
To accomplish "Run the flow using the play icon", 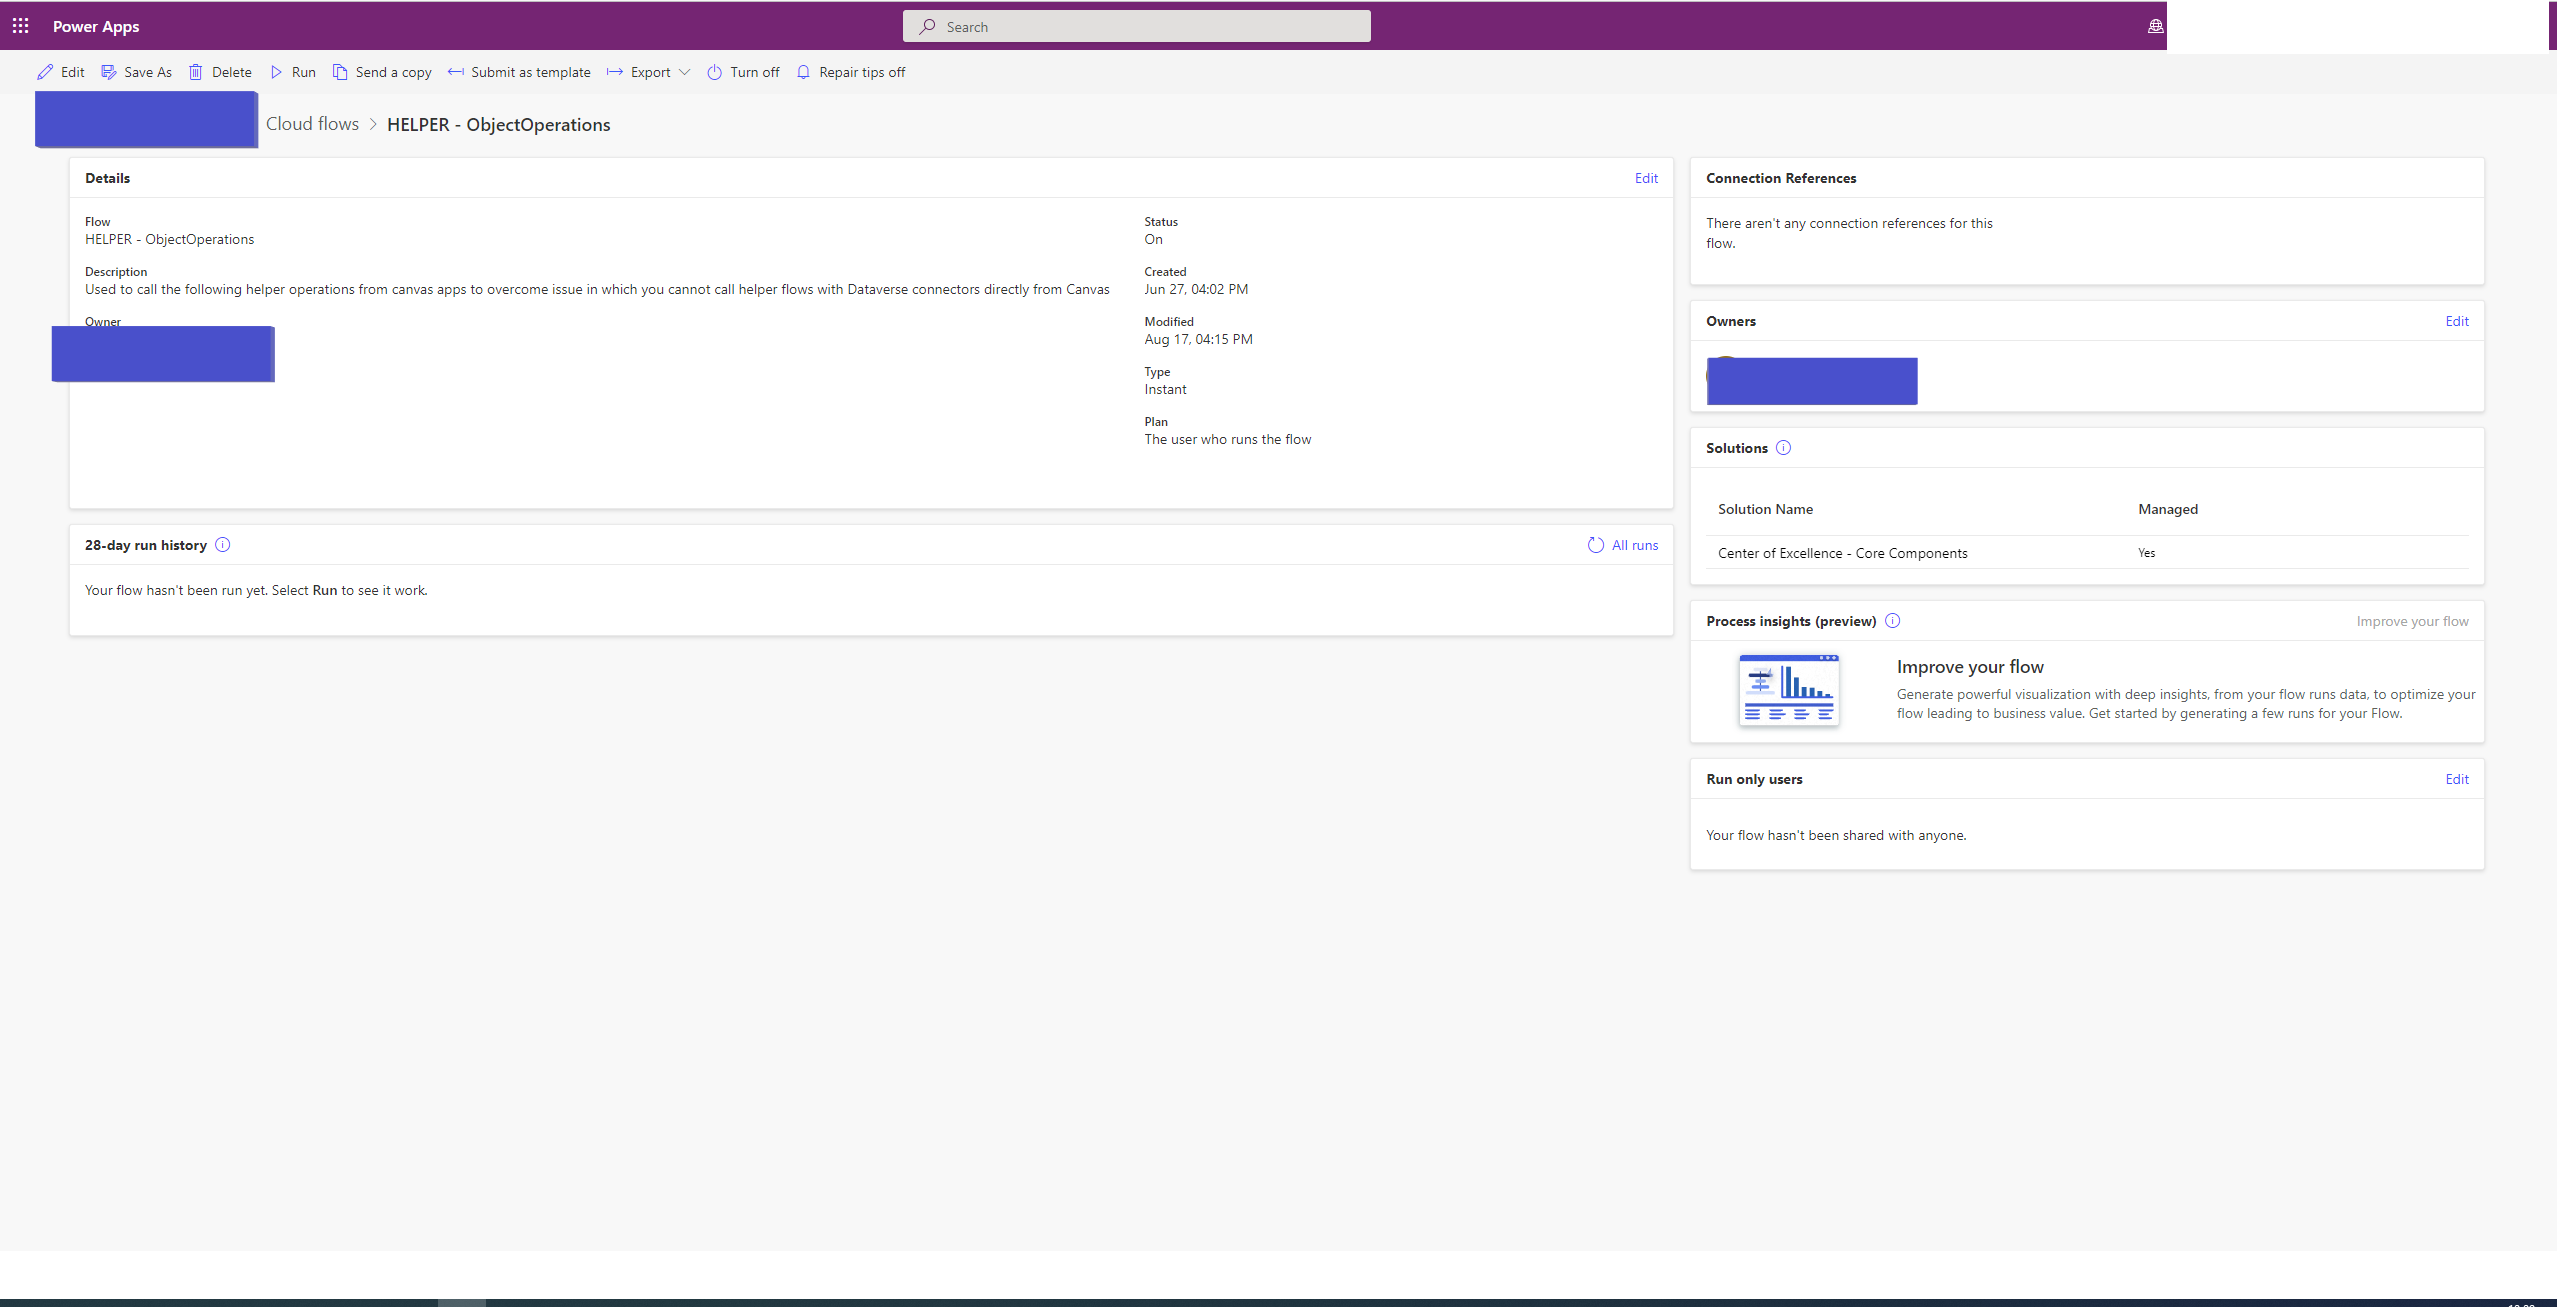I will pos(277,72).
